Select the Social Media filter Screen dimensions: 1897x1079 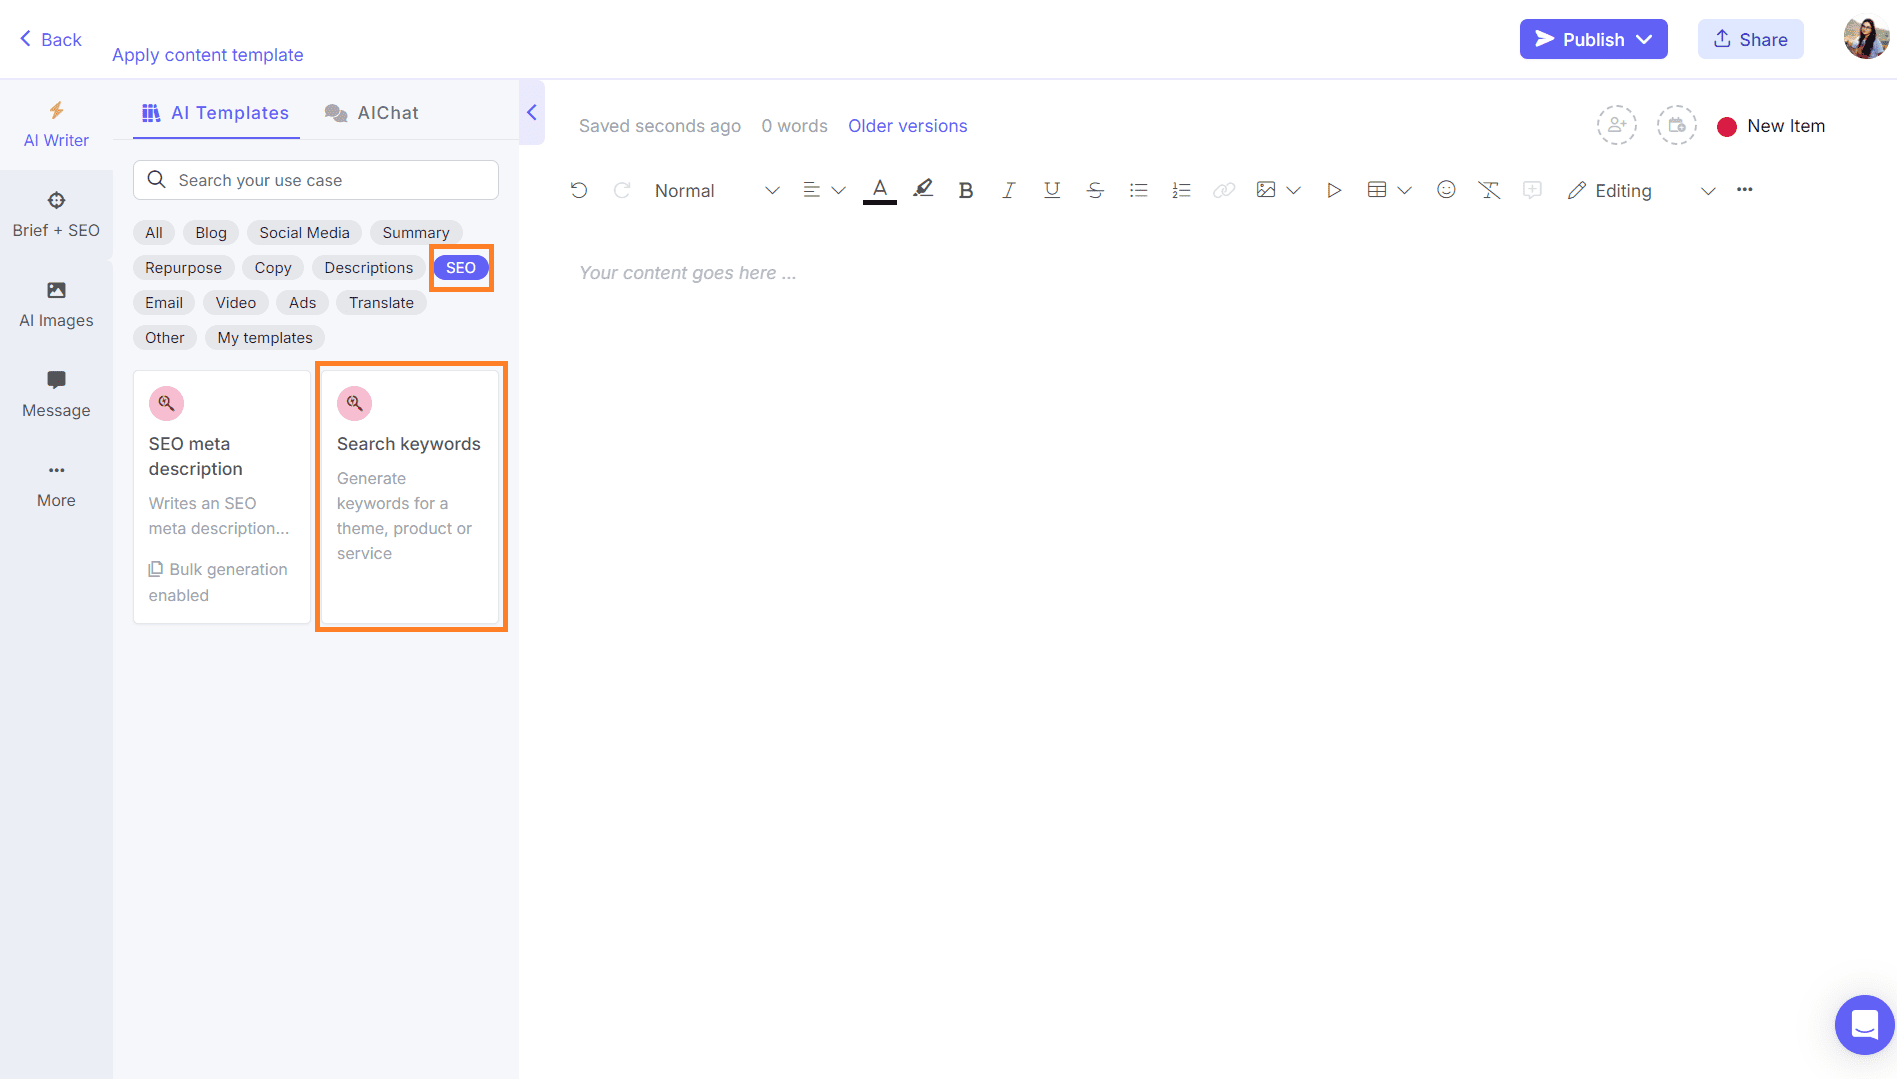[305, 233]
